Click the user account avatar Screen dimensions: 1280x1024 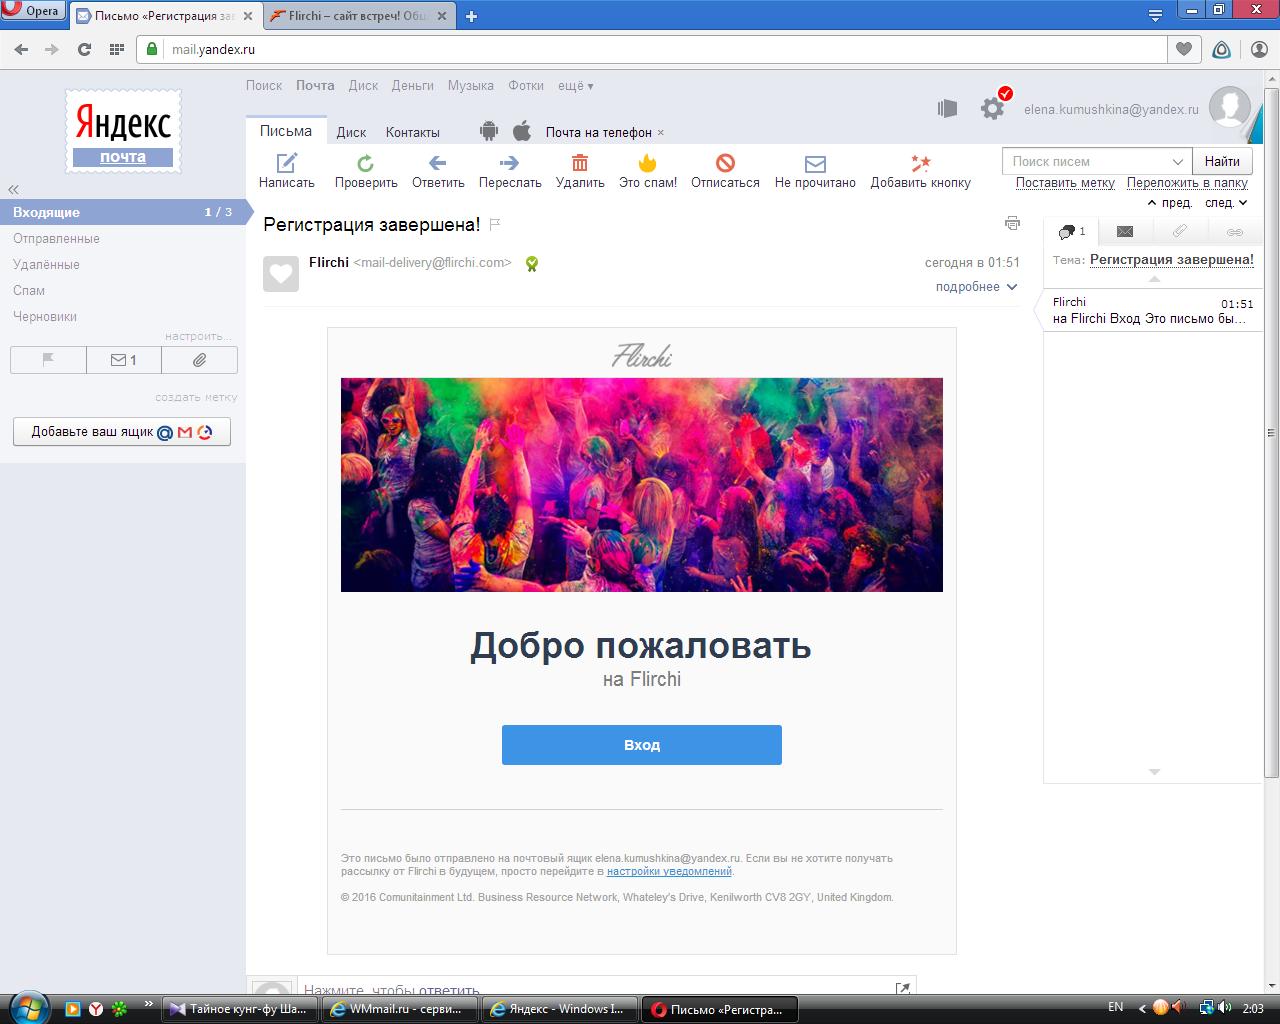point(1229,107)
